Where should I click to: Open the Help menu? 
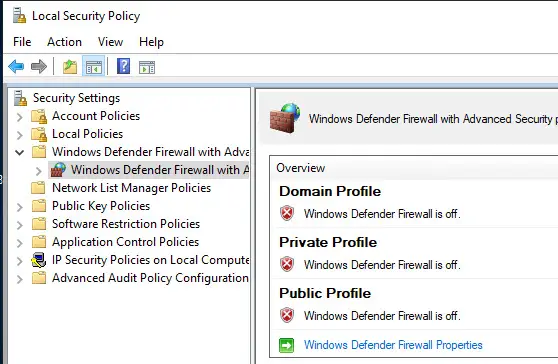[151, 42]
